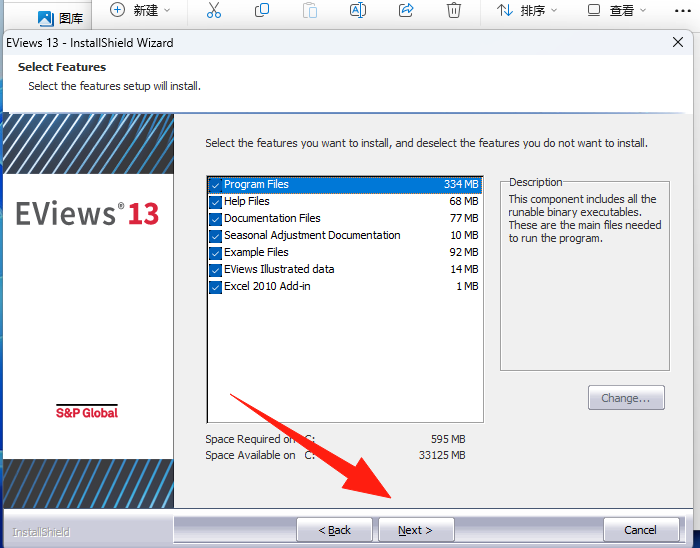Click the Delete trash can icon
Image resolution: width=700 pixels, height=548 pixels.
tap(454, 11)
